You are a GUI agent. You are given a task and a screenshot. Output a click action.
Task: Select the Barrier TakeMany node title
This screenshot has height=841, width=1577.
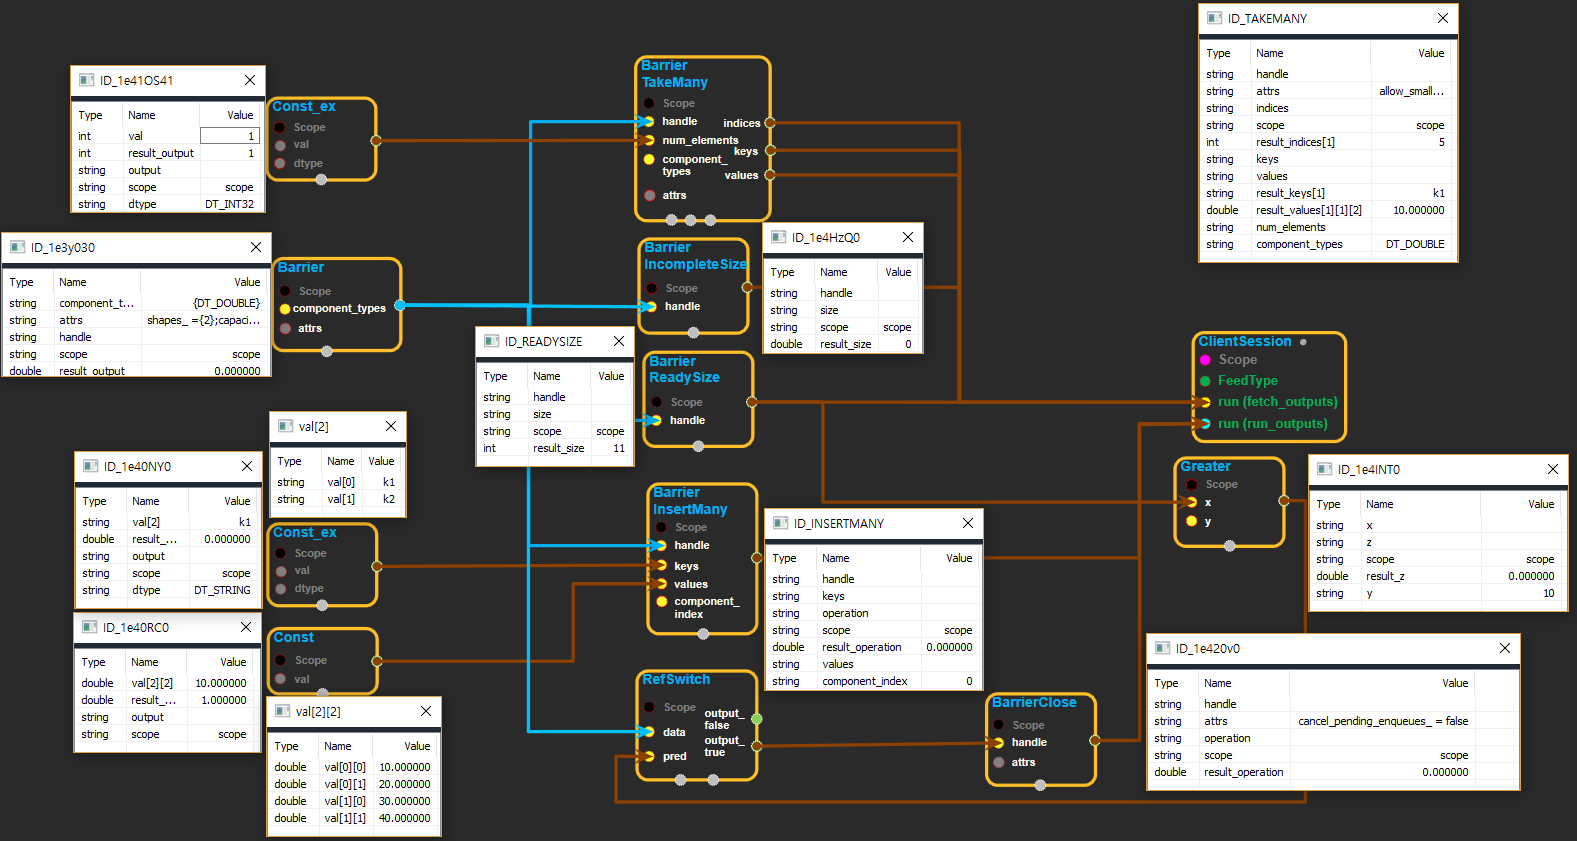[674, 74]
